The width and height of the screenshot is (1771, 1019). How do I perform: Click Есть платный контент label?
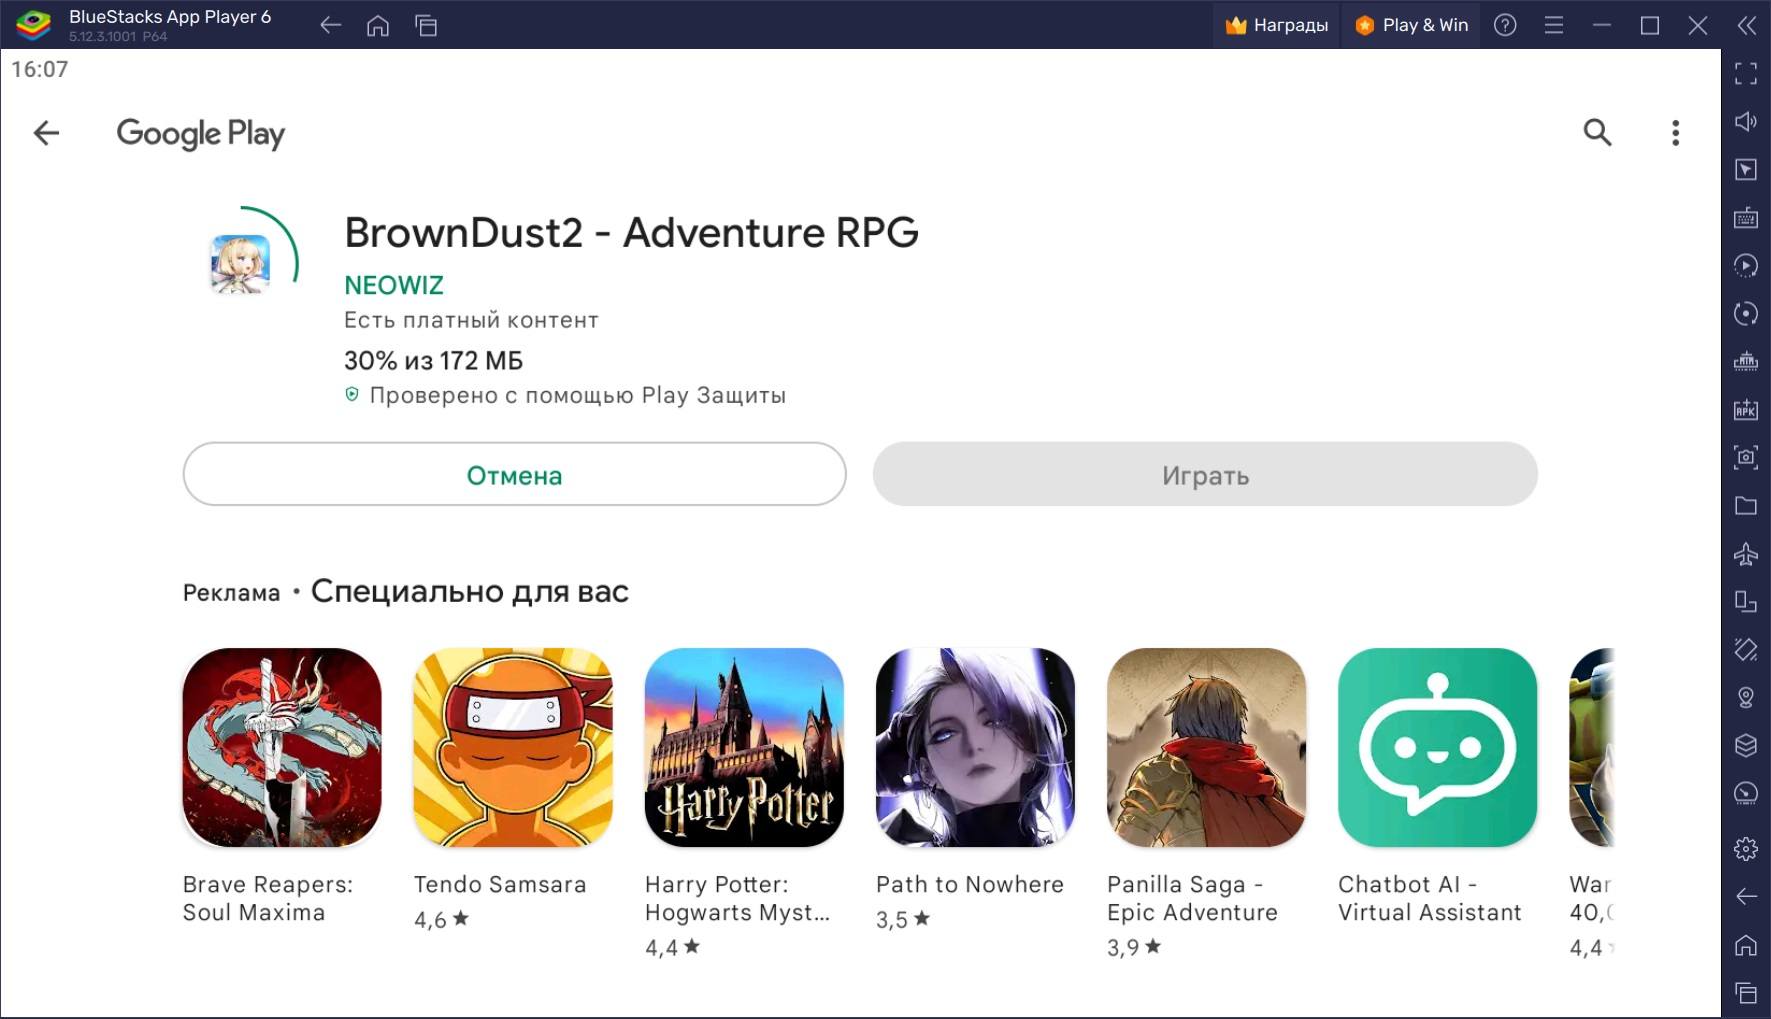[x=471, y=320]
